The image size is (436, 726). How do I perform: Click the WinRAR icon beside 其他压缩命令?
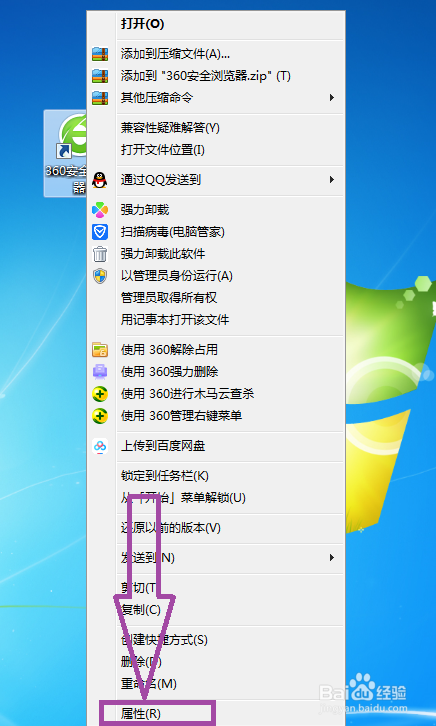tap(100, 98)
